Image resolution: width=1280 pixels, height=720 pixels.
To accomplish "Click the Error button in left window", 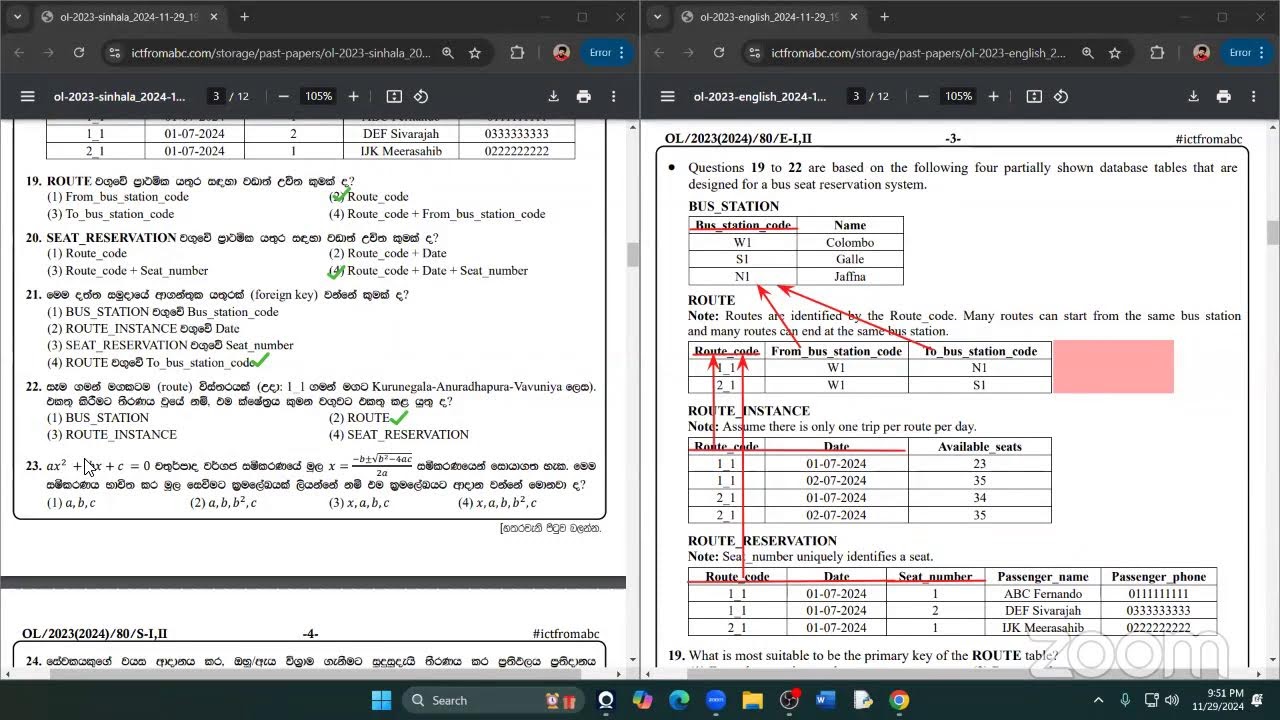I will tap(601, 53).
